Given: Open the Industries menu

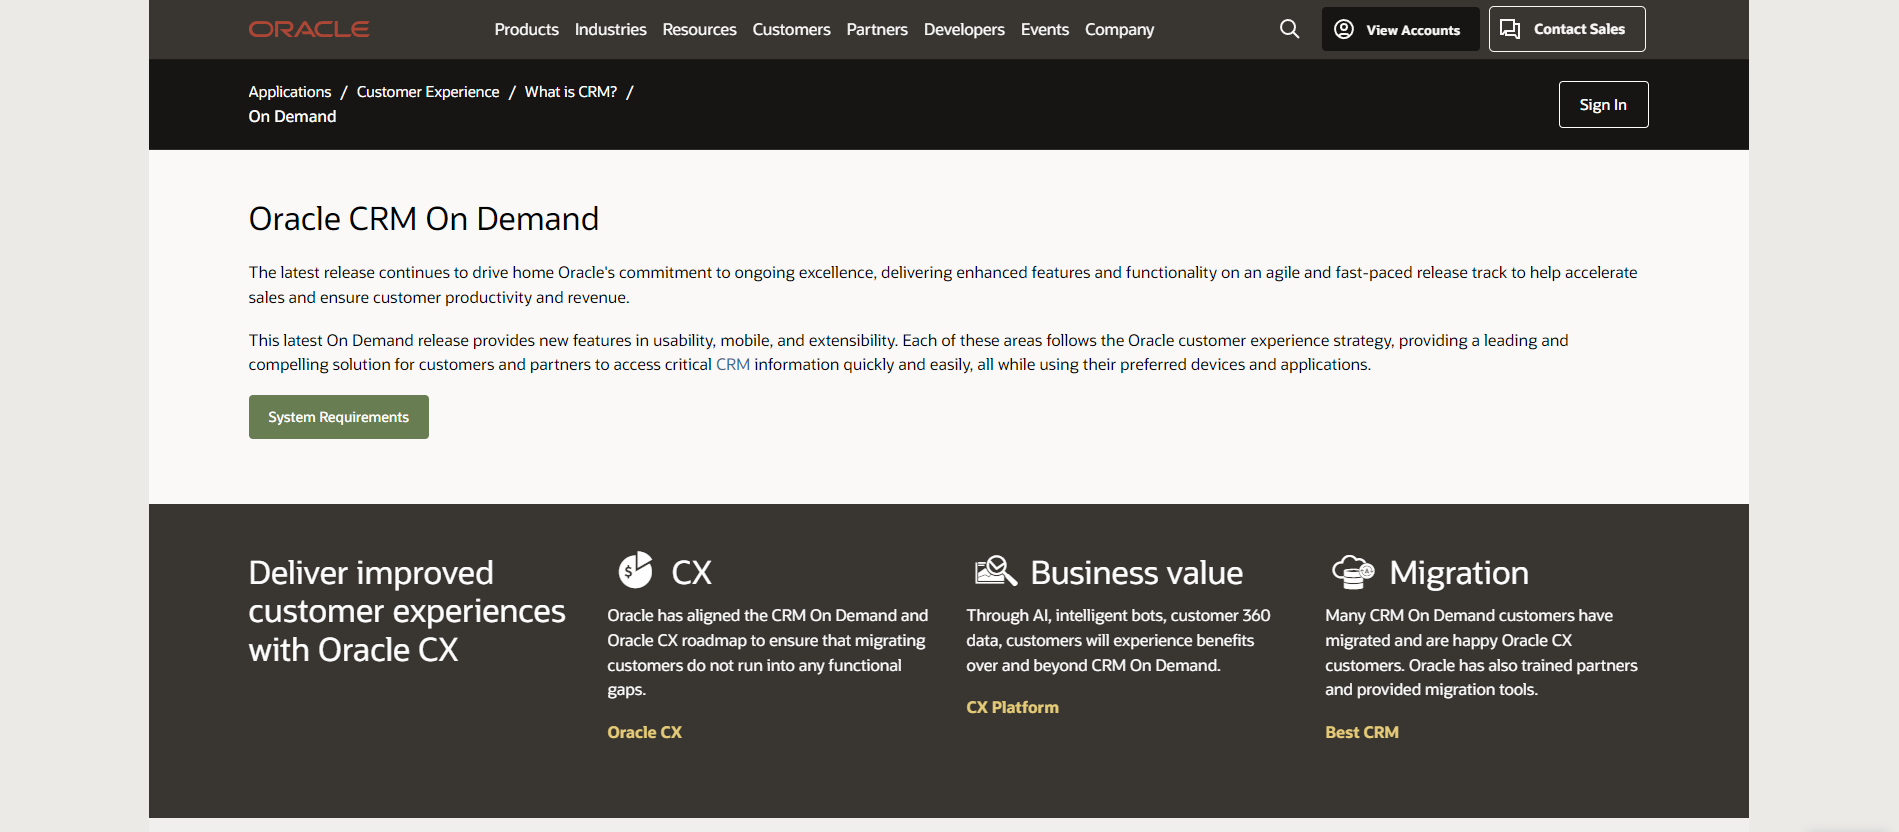Looking at the screenshot, I should coord(610,29).
